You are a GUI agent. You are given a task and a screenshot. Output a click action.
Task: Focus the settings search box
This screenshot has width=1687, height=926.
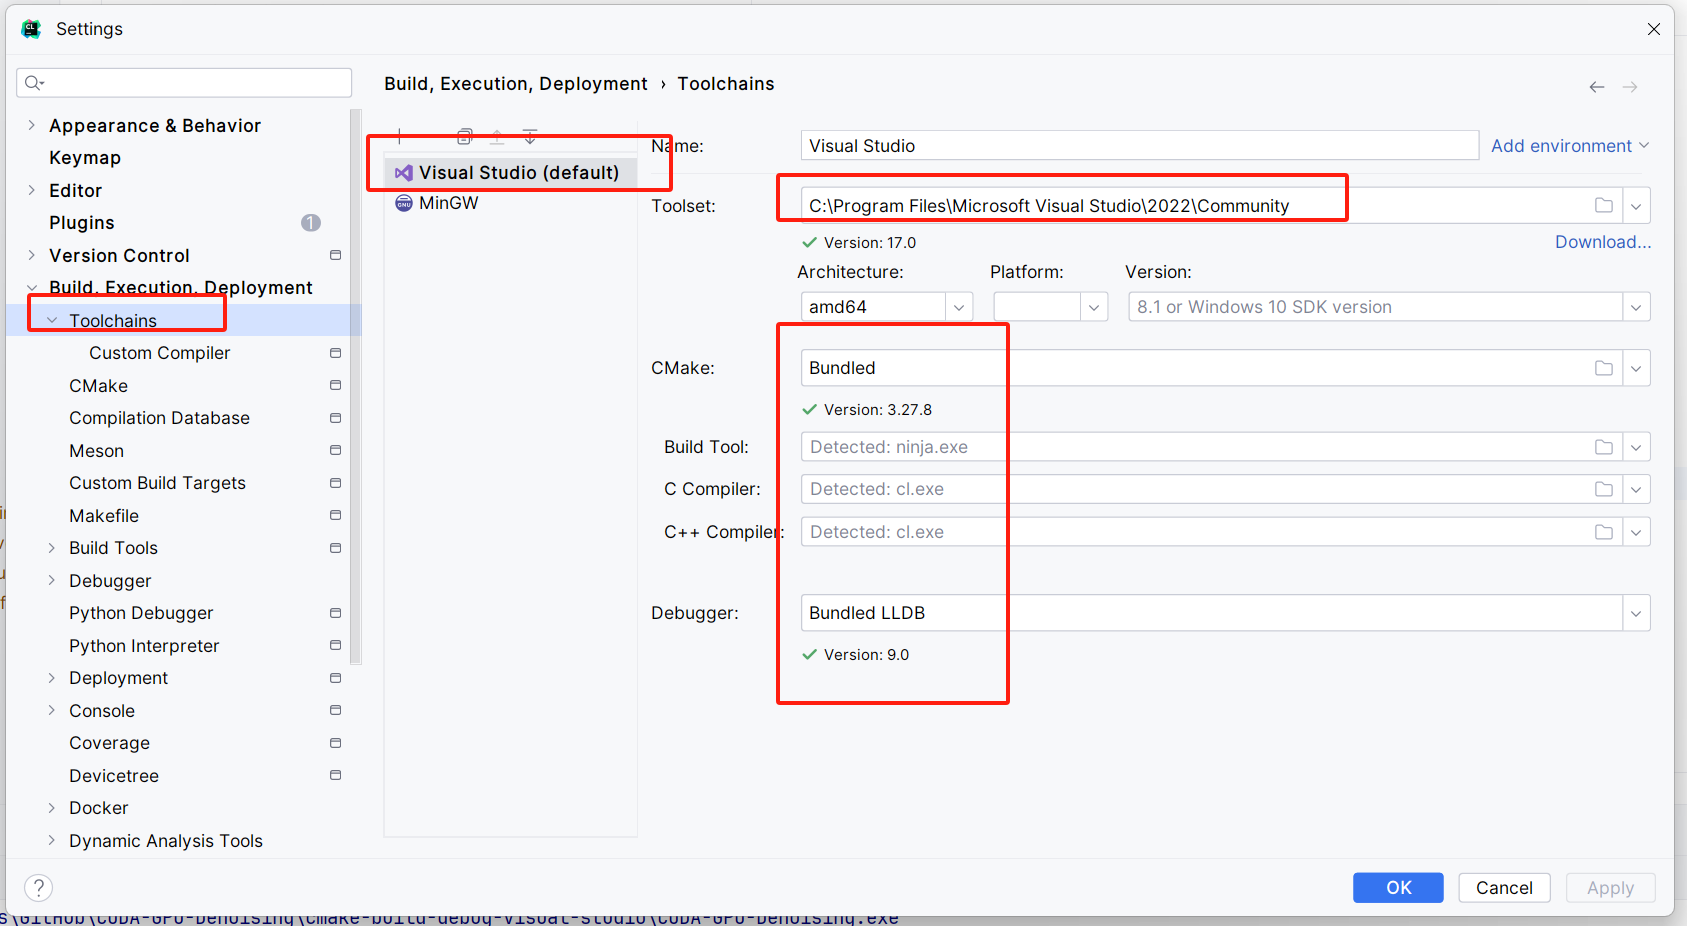point(184,83)
